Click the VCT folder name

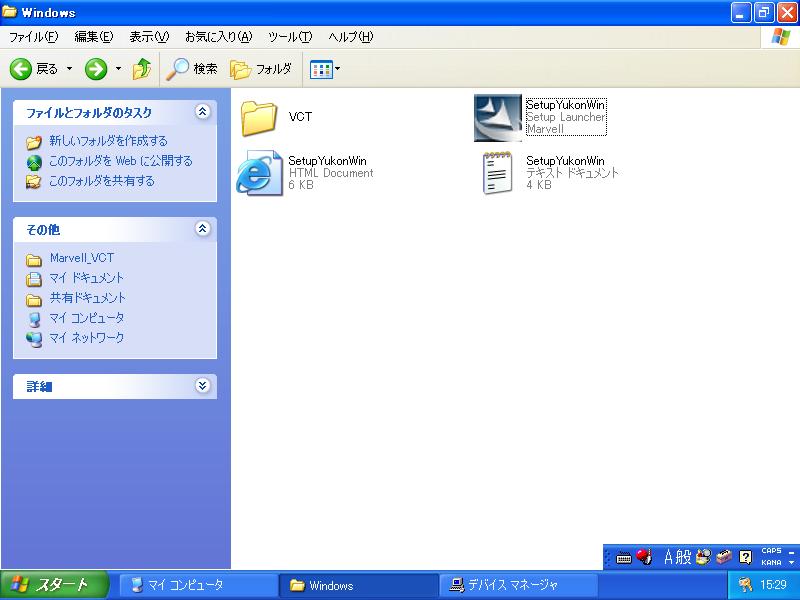click(300, 117)
